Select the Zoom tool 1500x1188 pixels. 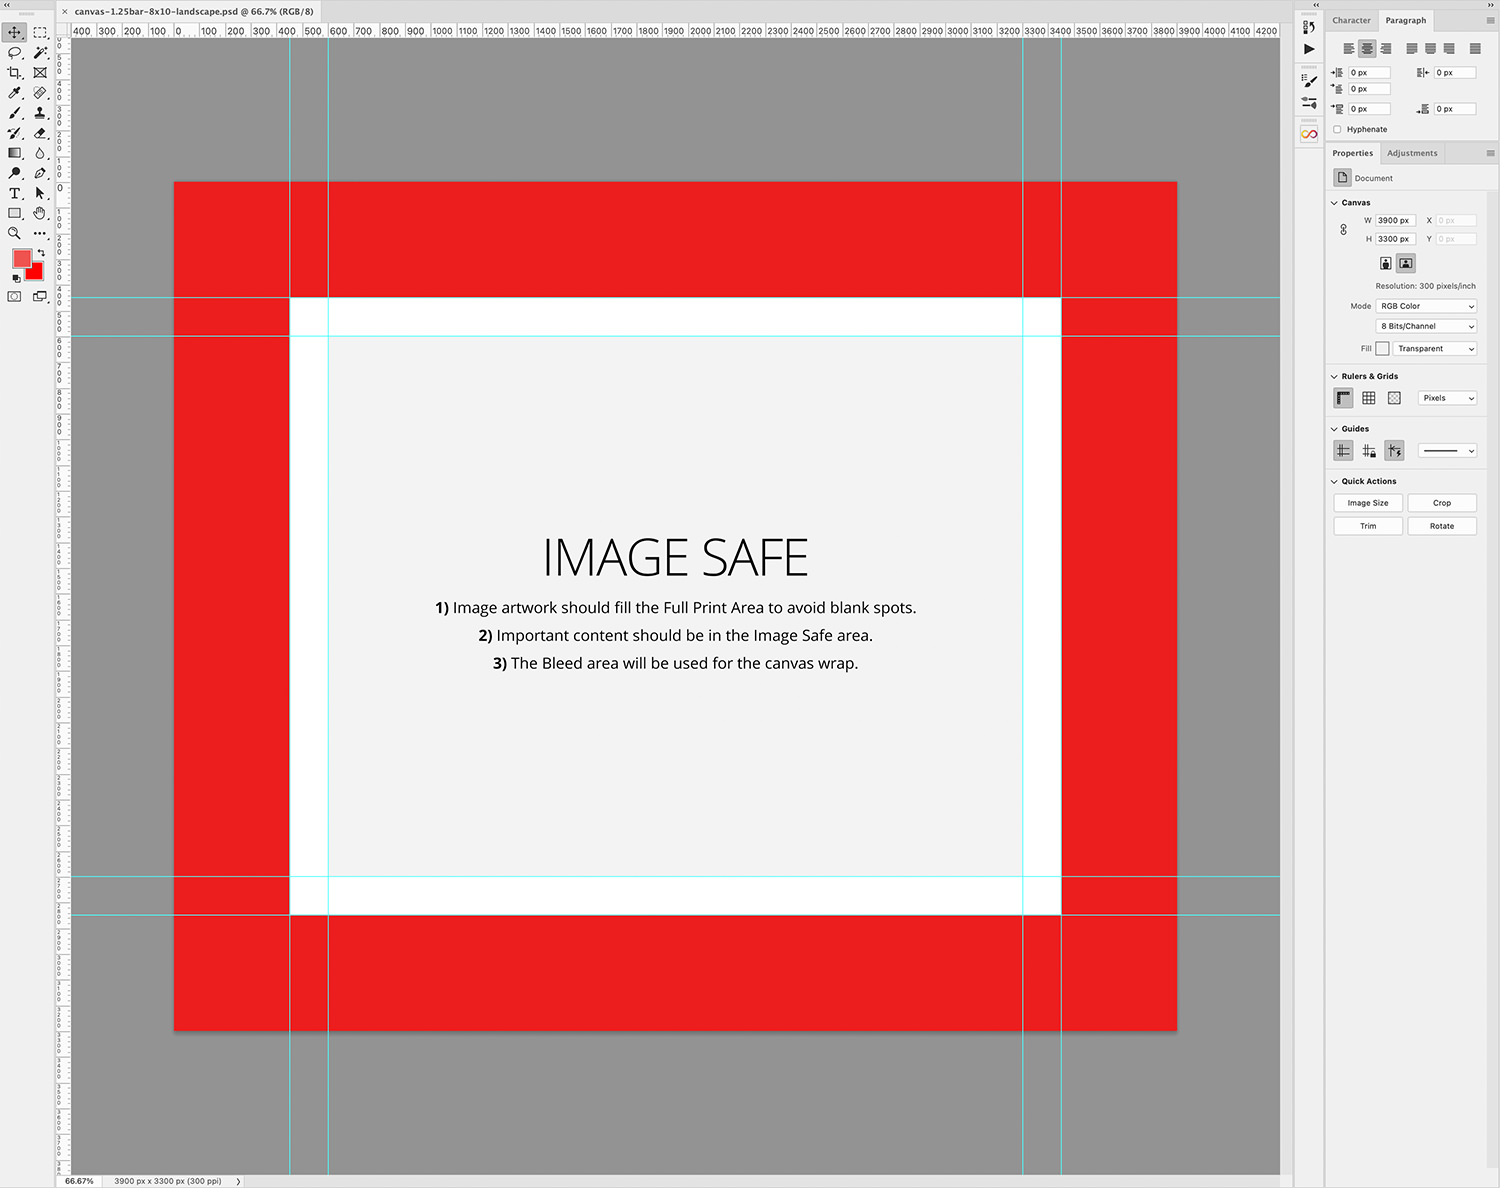tap(15, 233)
